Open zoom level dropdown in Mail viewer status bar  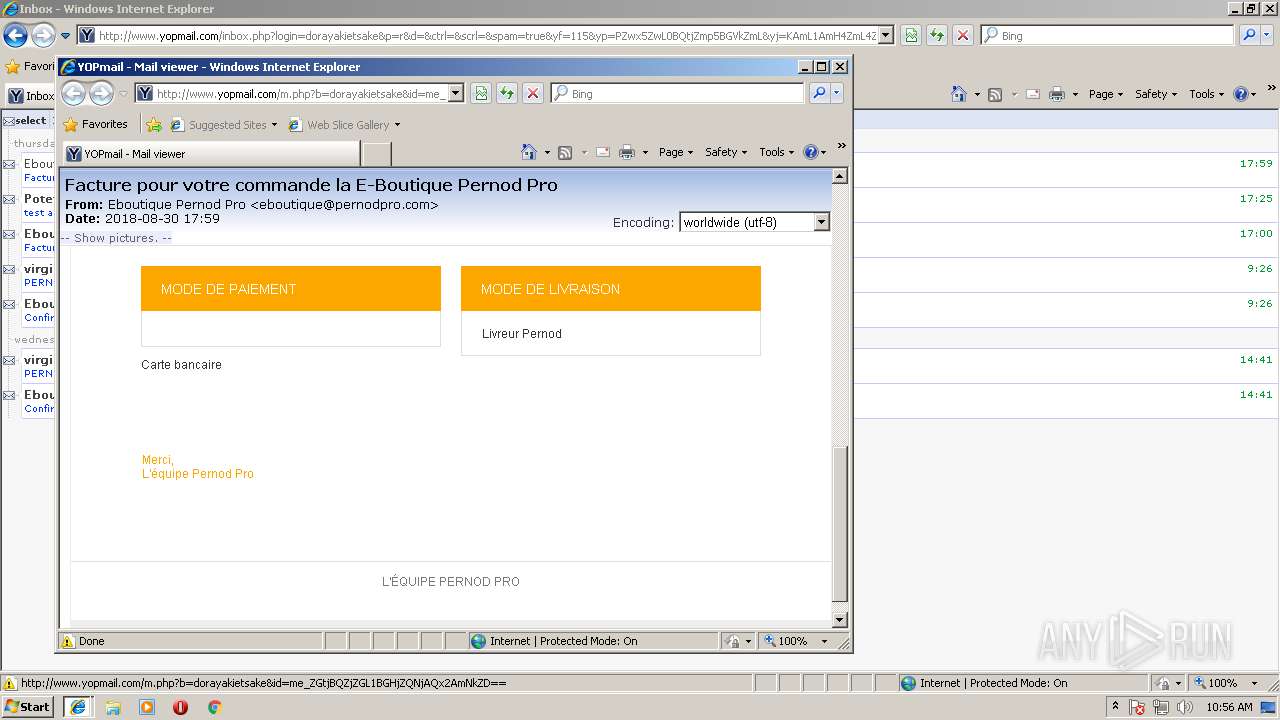pos(825,641)
